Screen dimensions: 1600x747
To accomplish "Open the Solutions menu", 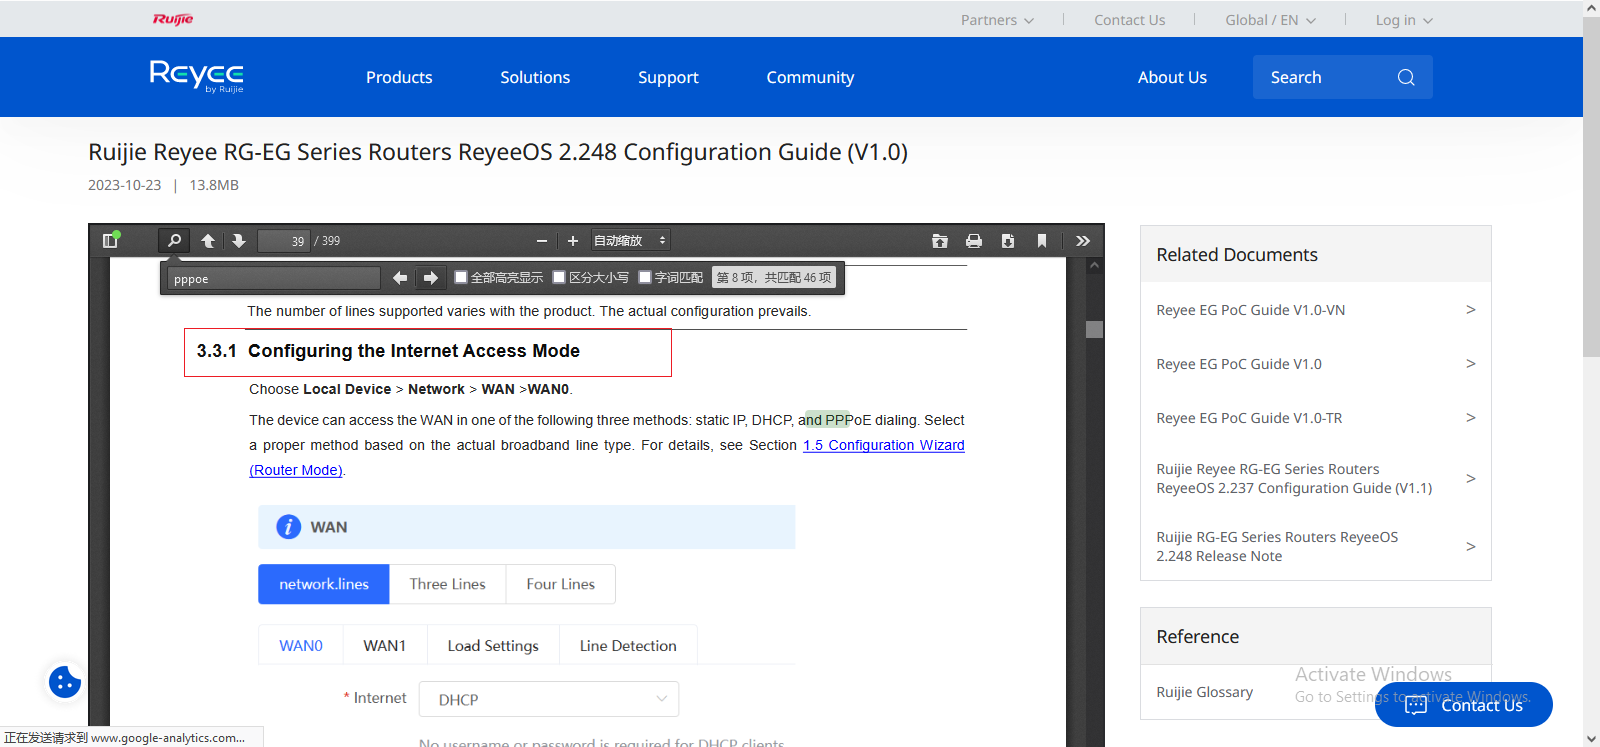I will click(x=535, y=77).
